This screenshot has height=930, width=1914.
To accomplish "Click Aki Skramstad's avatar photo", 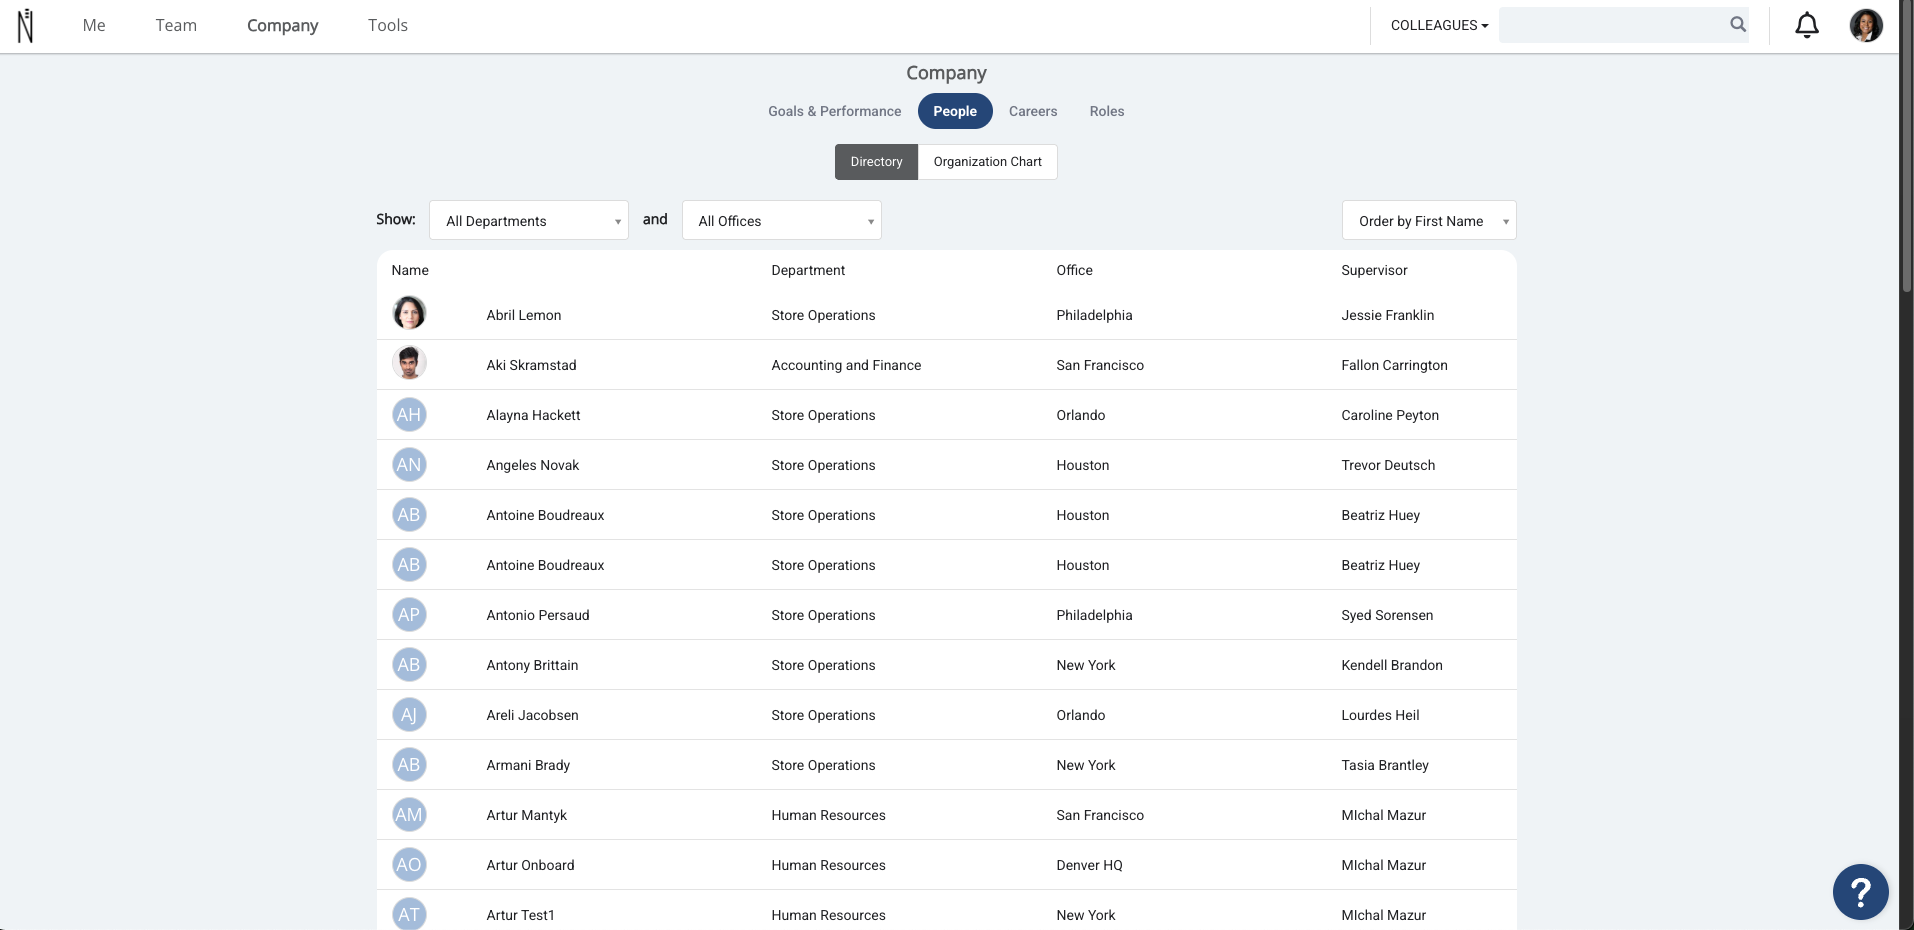I will point(409,364).
